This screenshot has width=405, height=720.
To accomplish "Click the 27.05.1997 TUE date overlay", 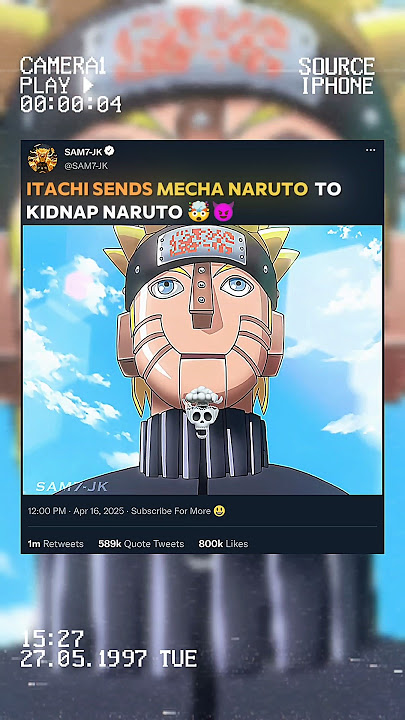I will 109,658.
